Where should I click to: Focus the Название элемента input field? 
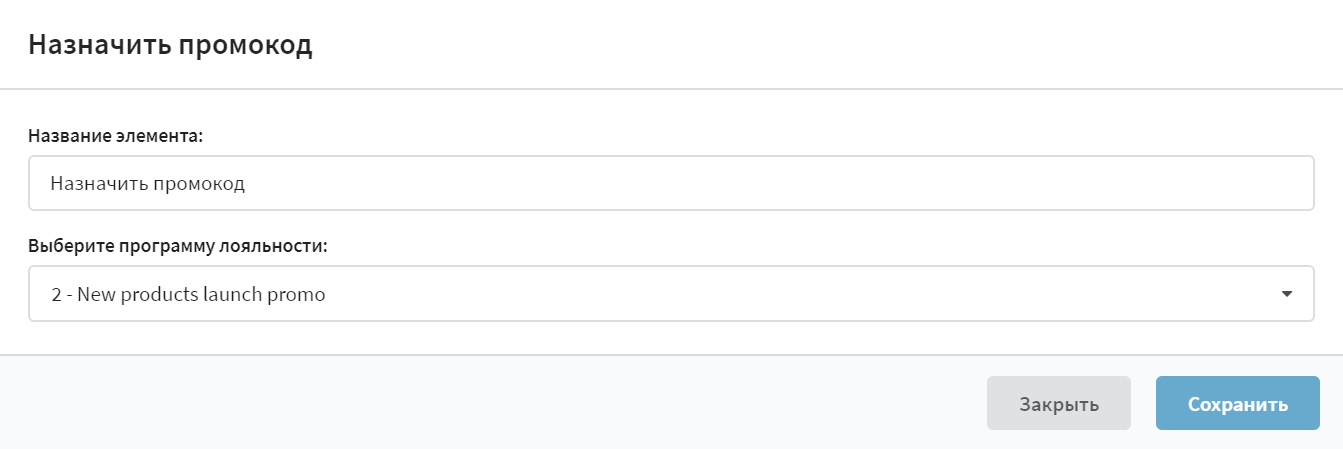tap(671, 183)
